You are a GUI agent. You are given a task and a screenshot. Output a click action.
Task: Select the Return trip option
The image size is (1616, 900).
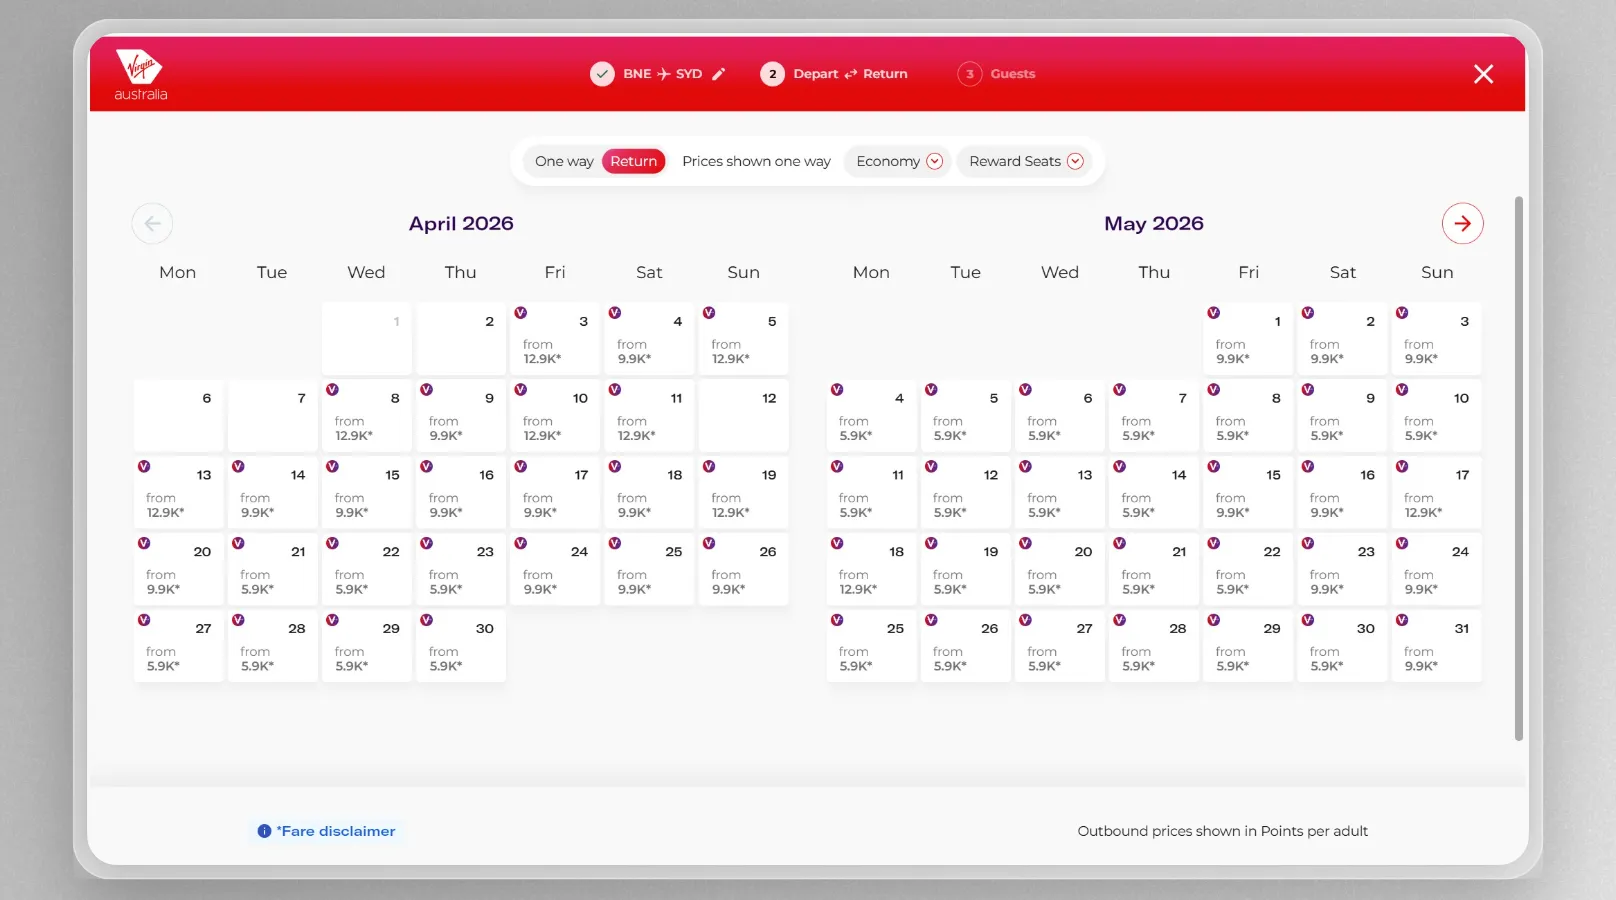point(634,161)
